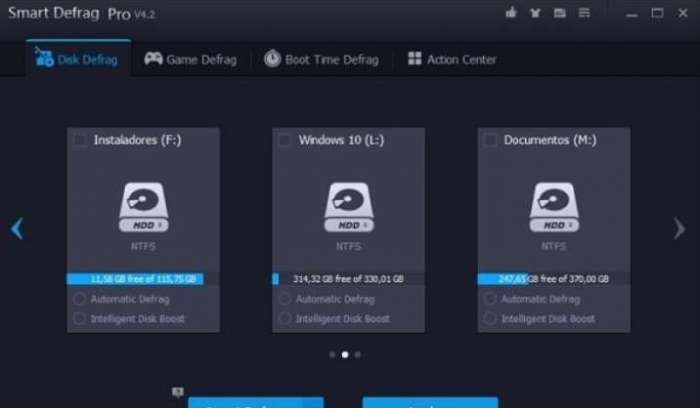Click the thumbs-up like icon

[511, 12]
